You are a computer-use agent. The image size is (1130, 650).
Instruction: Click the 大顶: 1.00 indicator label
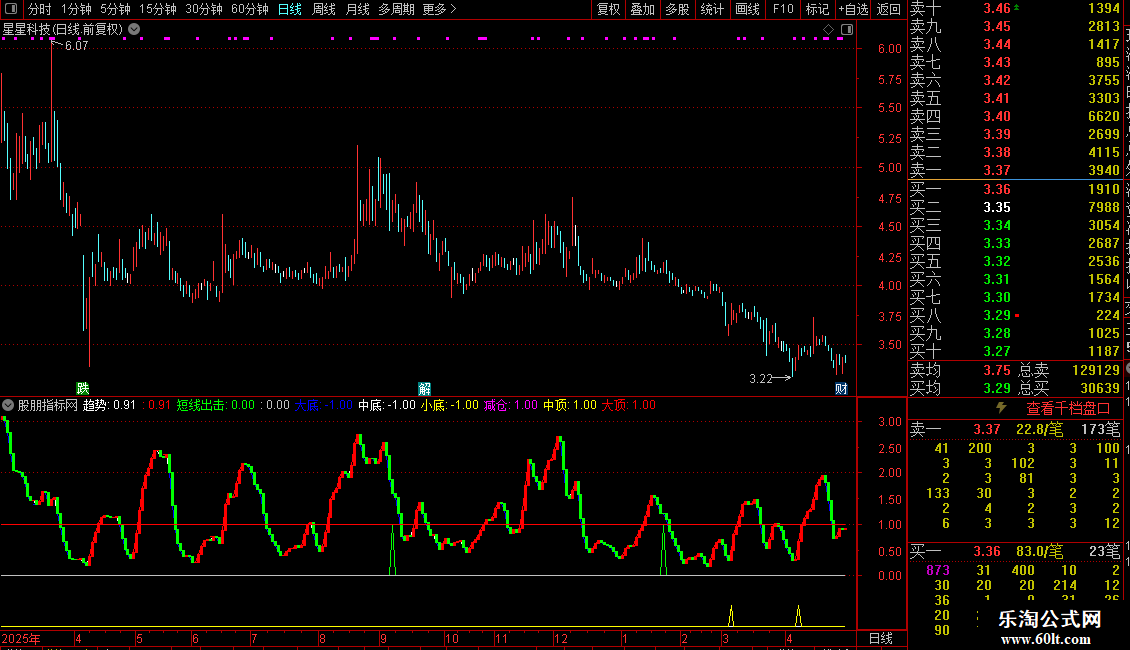pyautogui.click(x=628, y=405)
